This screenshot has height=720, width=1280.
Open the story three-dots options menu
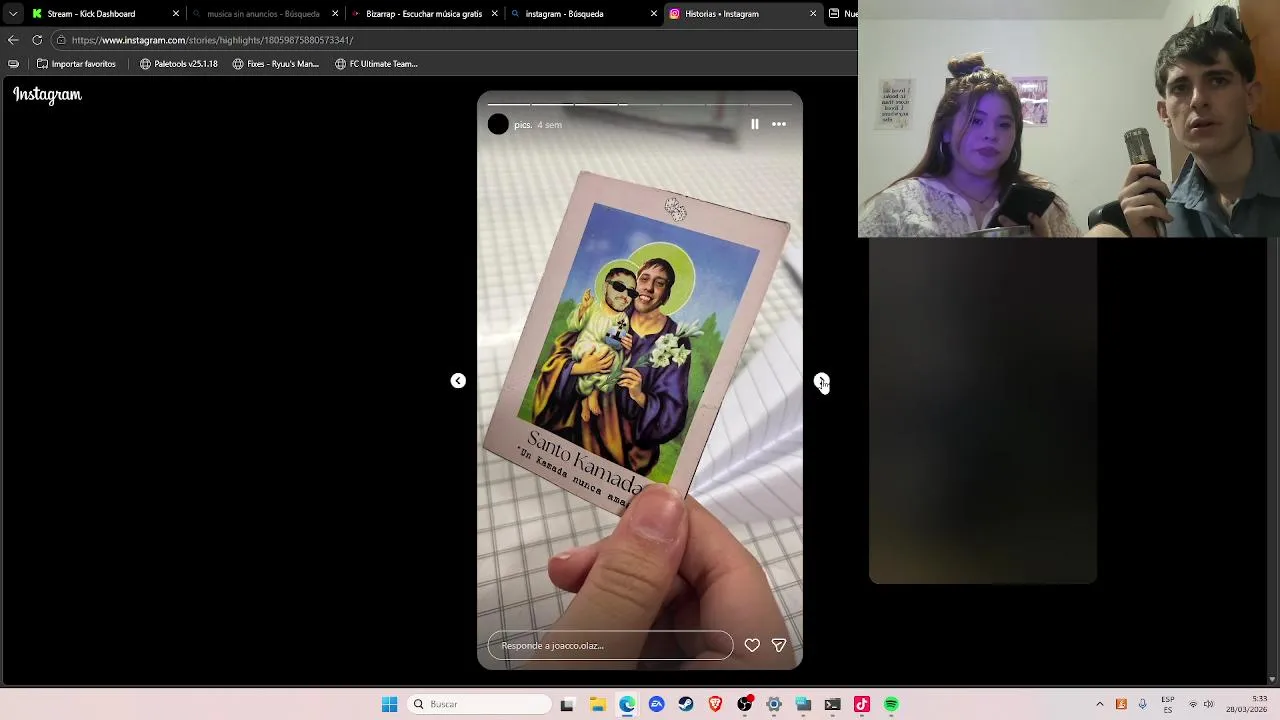779,124
